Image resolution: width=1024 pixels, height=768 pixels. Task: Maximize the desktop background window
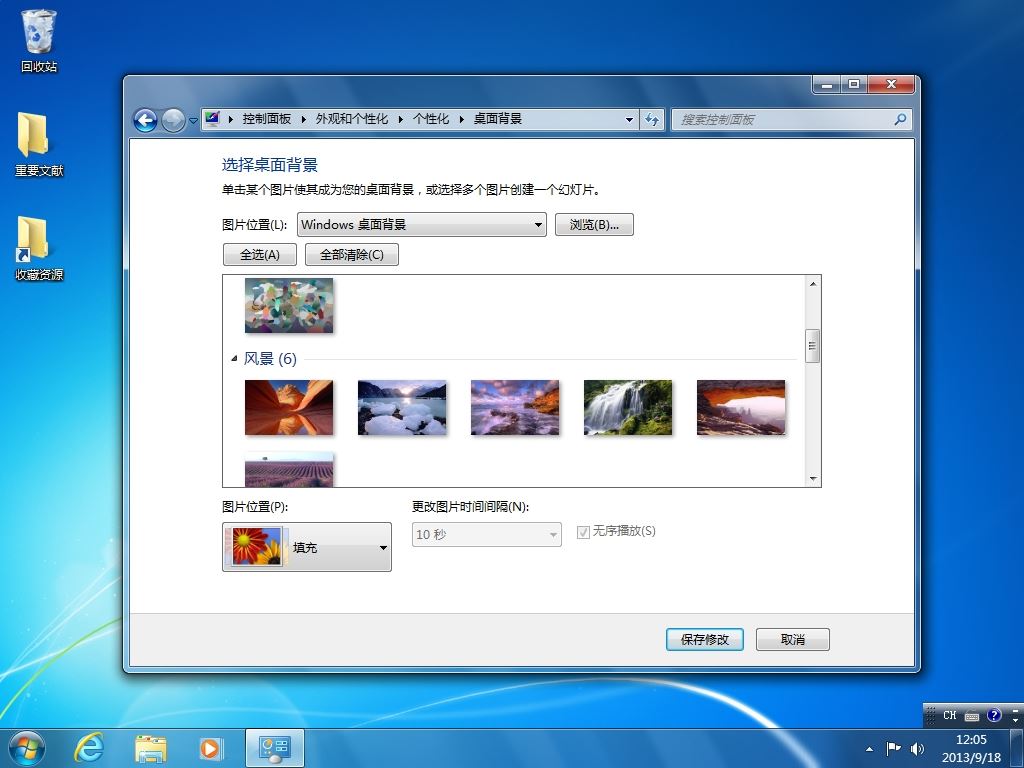pyautogui.click(x=854, y=85)
